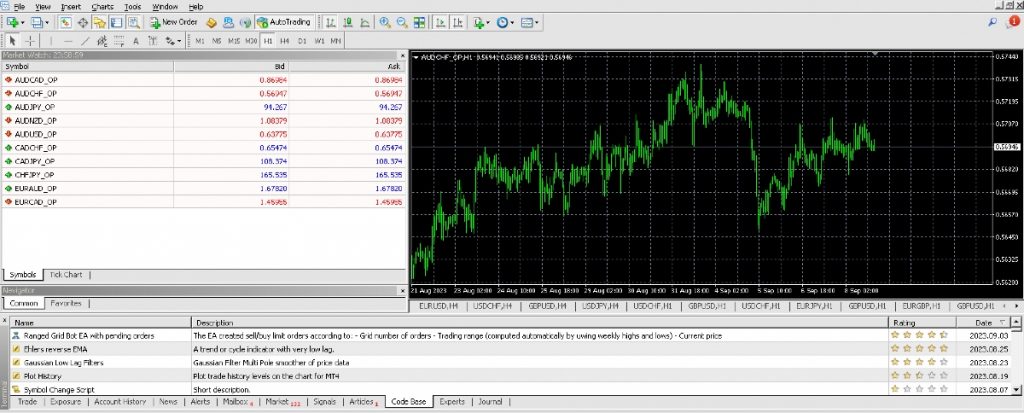Open the Indicators list dropdown
Image resolution: width=1024 pixels, height=413 pixels.
(x=481, y=22)
